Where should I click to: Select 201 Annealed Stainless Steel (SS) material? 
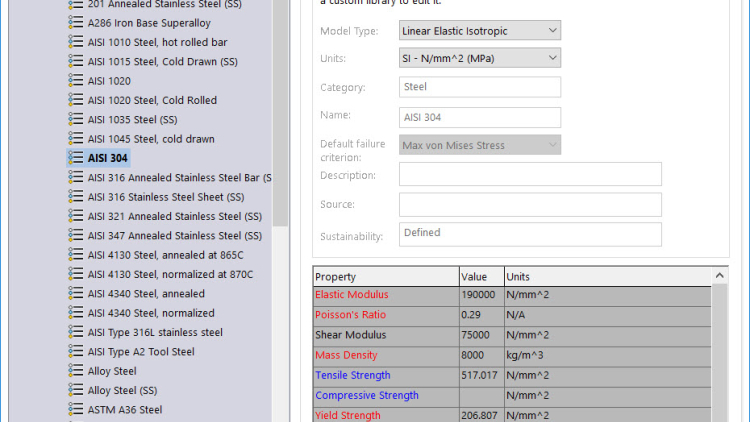165,4
